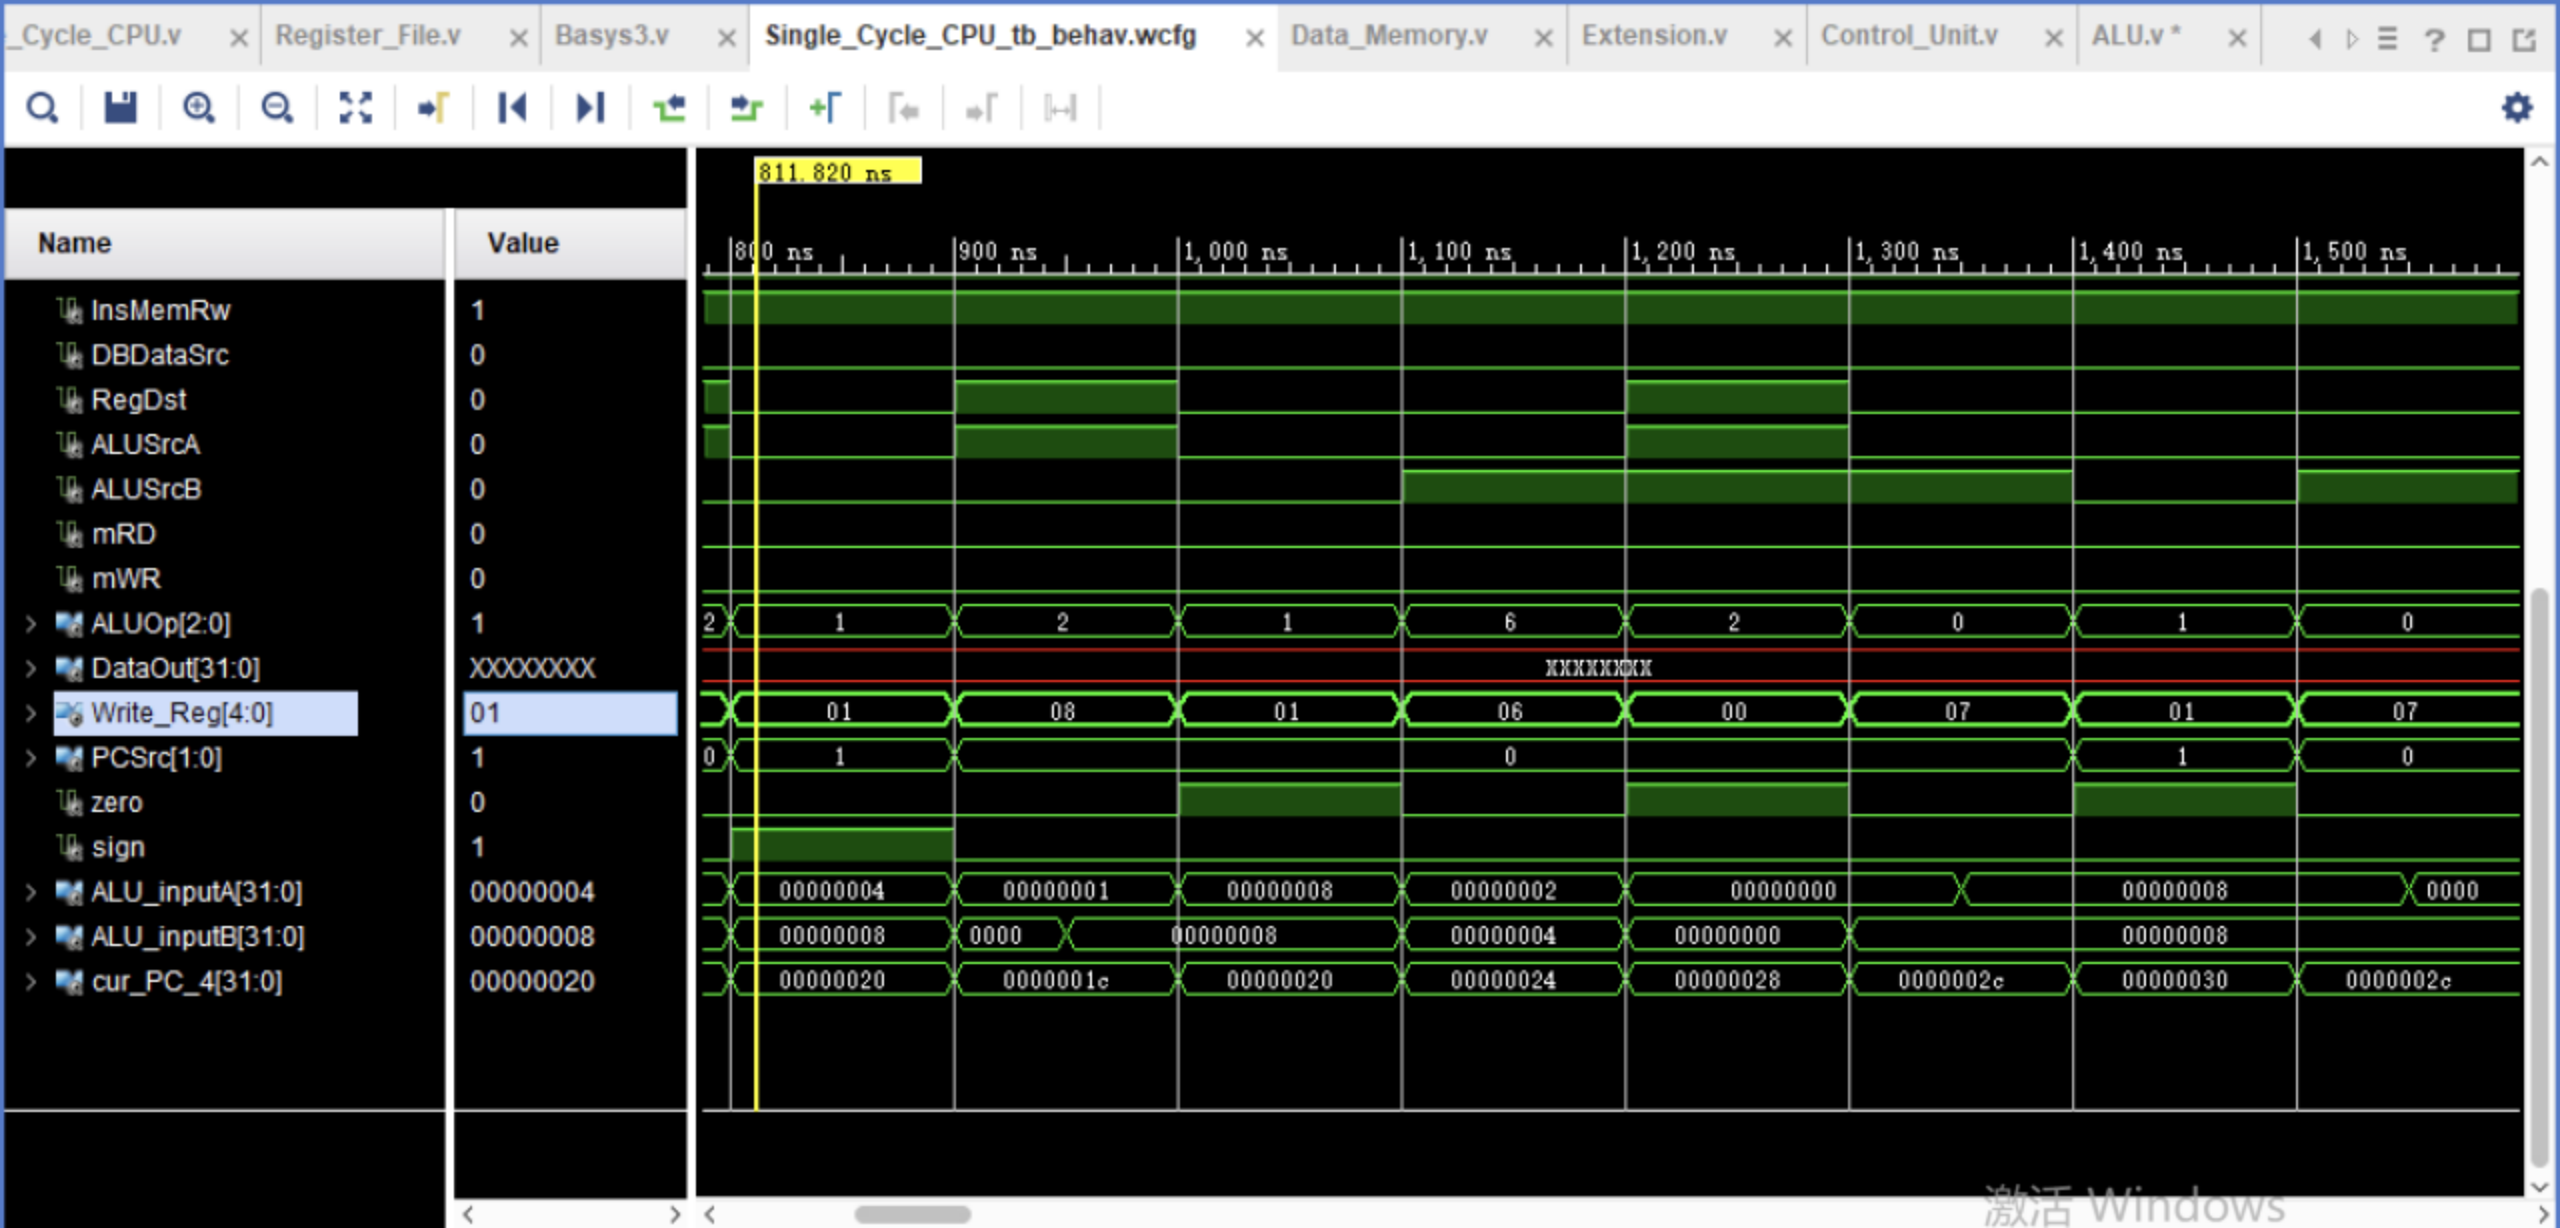Expand the ALU_inputA[31:0] bus
This screenshot has height=1228, width=2560.
click(30, 892)
